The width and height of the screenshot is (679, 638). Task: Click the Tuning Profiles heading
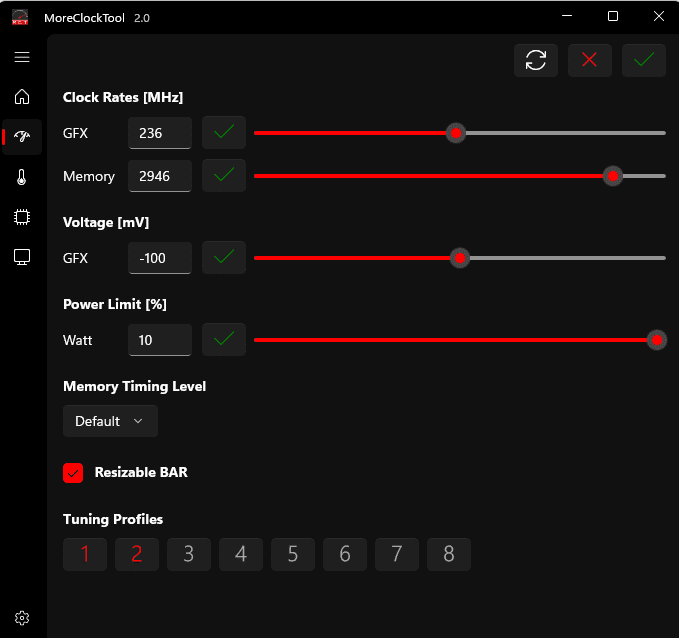click(113, 519)
